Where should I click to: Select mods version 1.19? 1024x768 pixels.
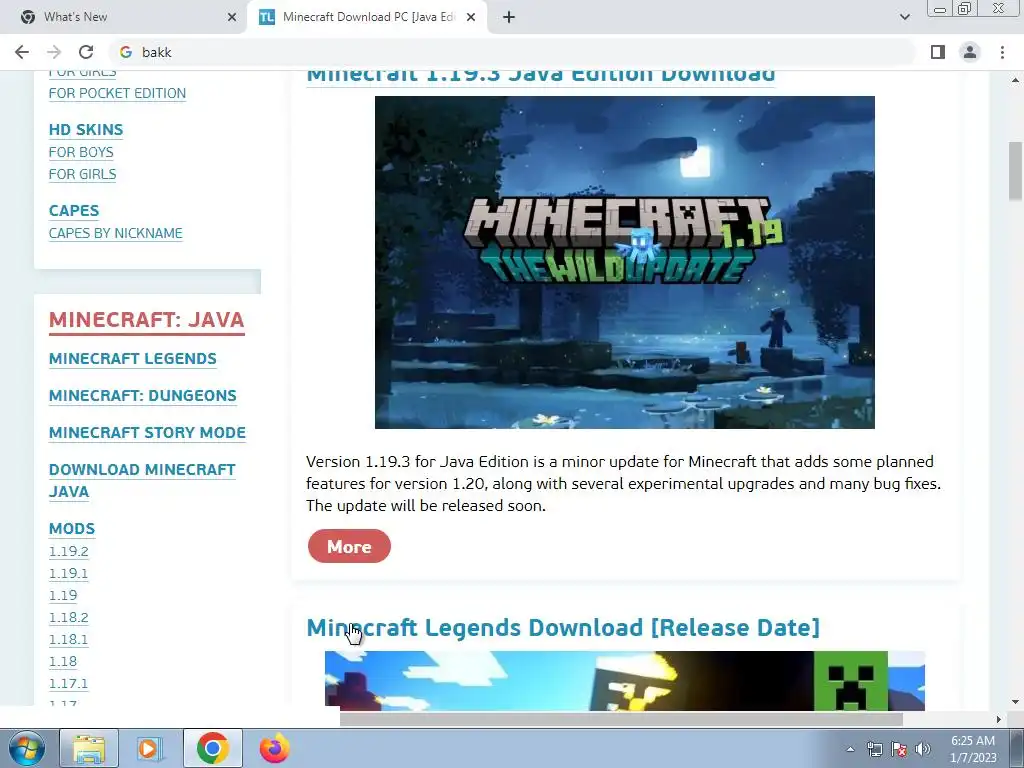[63, 596]
